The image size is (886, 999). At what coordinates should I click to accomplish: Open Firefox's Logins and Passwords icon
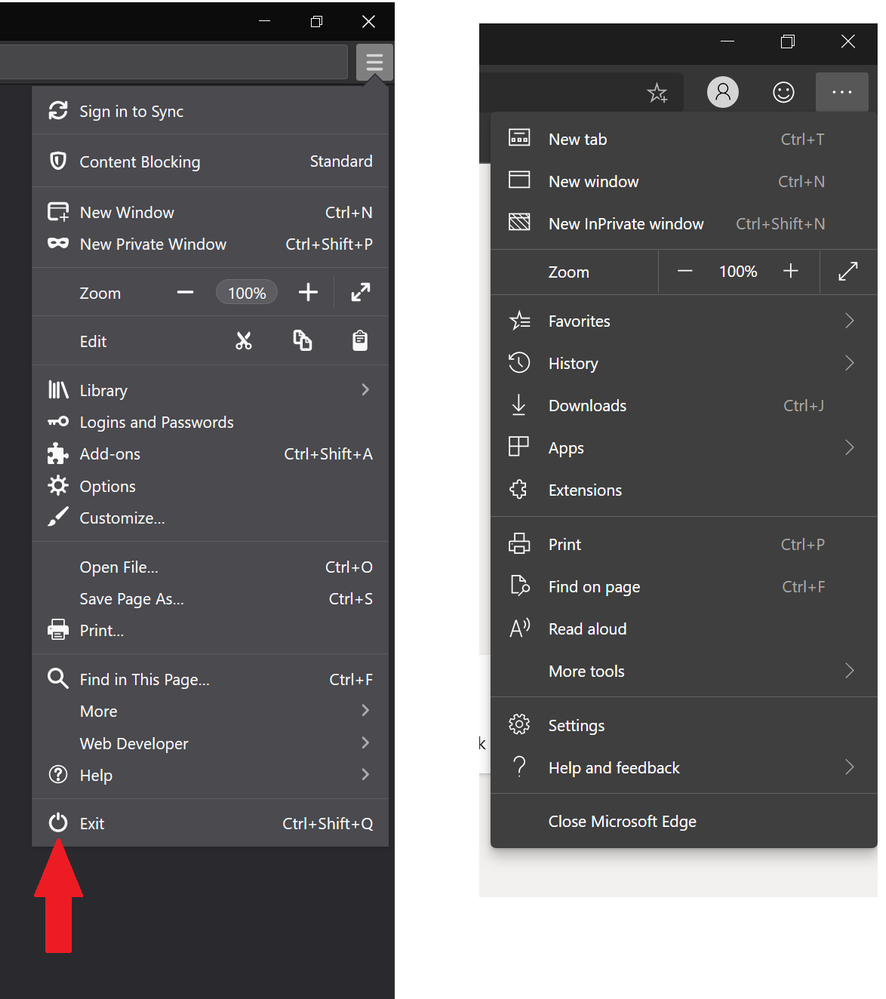point(58,422)
